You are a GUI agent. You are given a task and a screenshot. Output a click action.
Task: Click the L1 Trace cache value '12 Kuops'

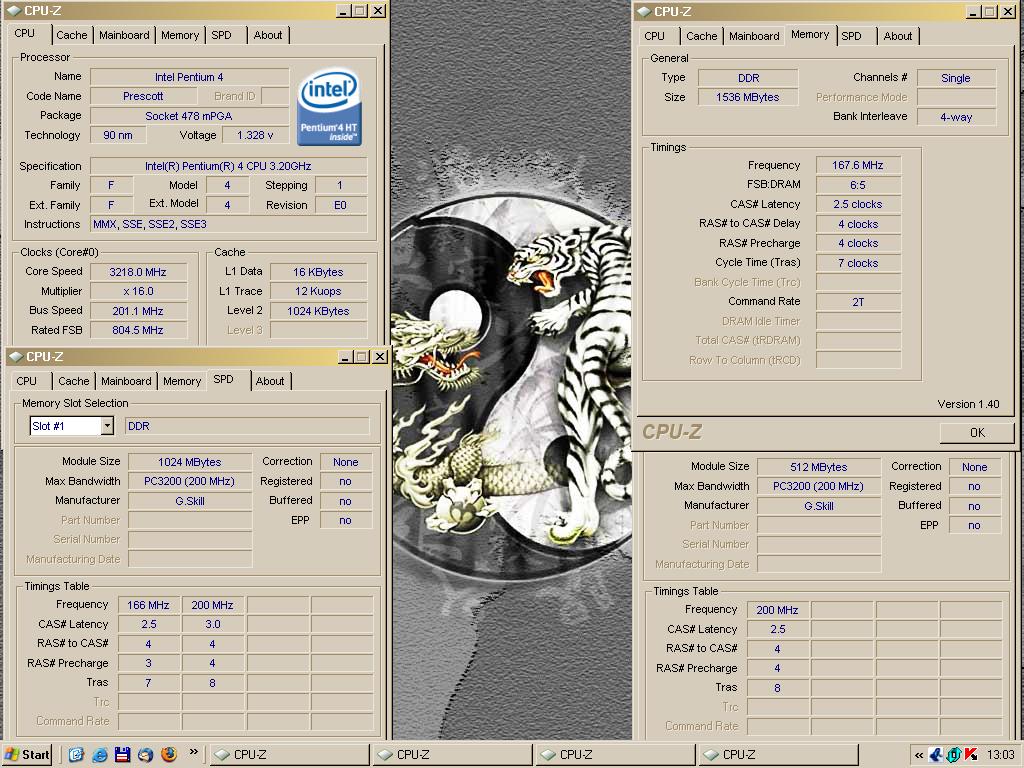pos(318,291)
